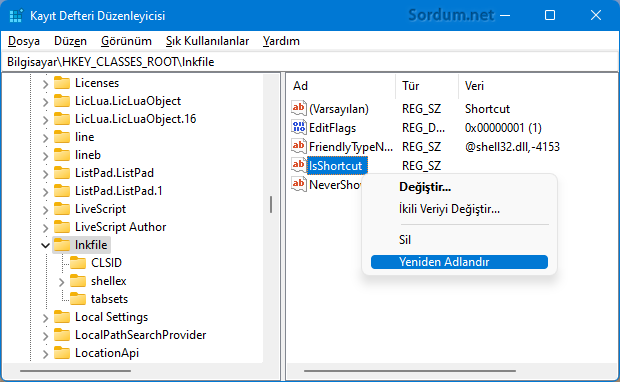
Task: Expand the LicLua.LicLuaObject.16 key
Action: point(45,120)
